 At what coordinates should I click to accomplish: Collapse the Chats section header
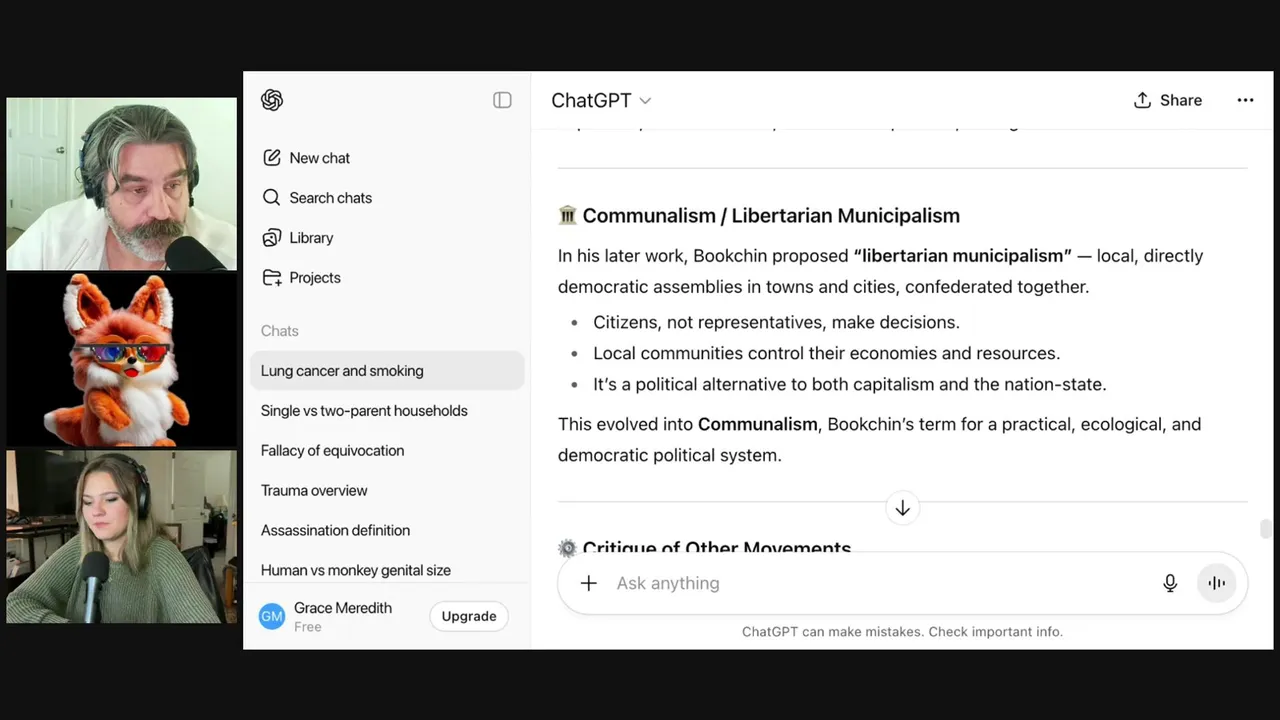coord(280,331)
